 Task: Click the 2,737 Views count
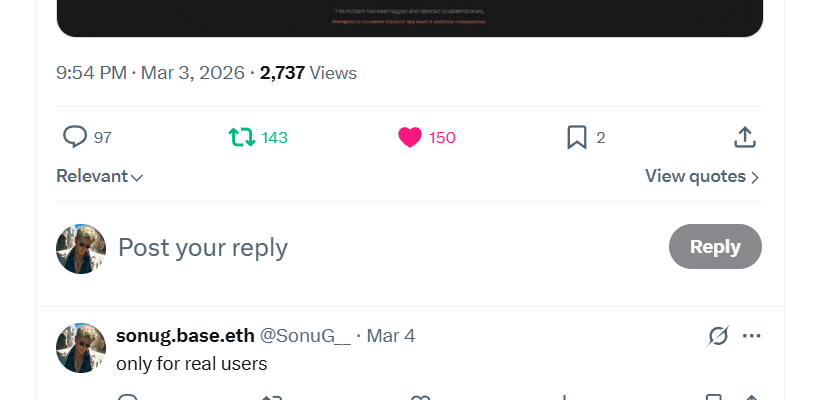point(308,73)
